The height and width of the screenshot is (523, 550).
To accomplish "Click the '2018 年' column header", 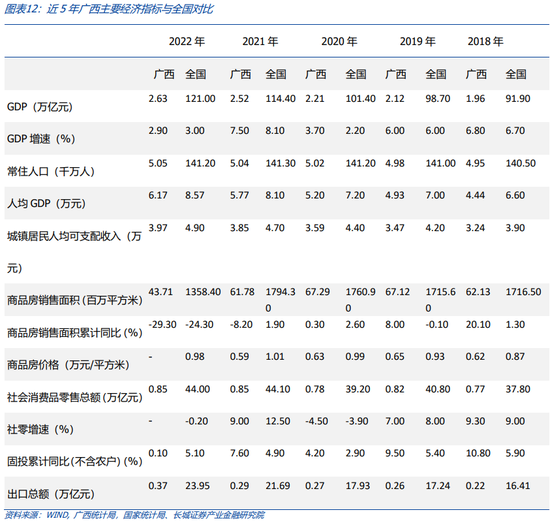I will (485, 41).
